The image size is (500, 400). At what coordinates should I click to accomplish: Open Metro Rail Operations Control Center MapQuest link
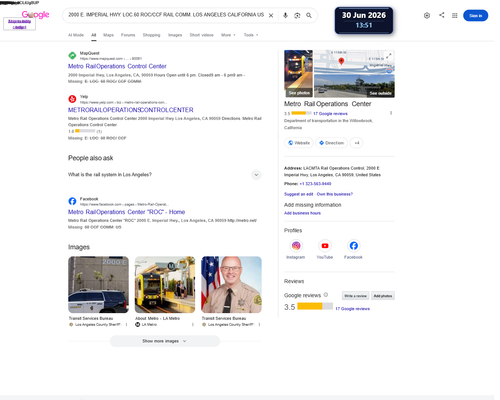click(x=117, y=66)
